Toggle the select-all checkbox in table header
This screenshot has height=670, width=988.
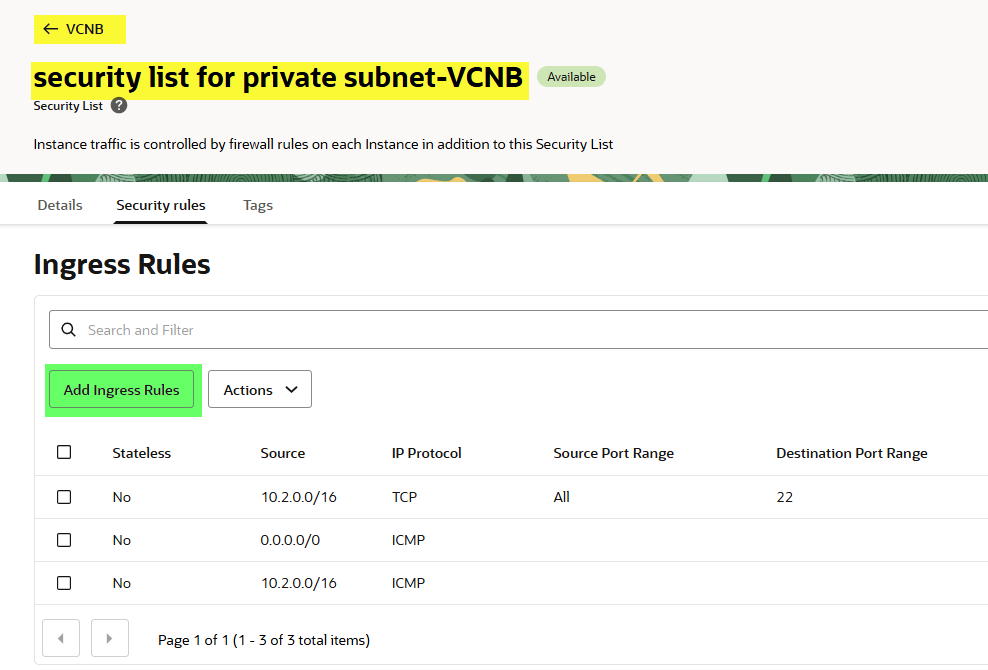[x=64, y=453]
